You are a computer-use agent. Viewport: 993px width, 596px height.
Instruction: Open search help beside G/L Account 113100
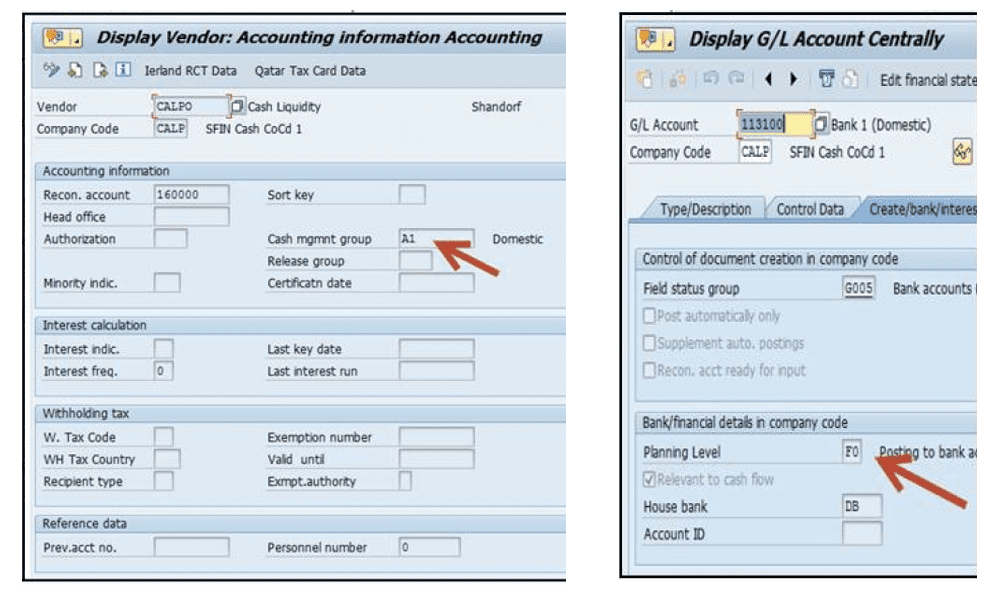pos(820,125)
